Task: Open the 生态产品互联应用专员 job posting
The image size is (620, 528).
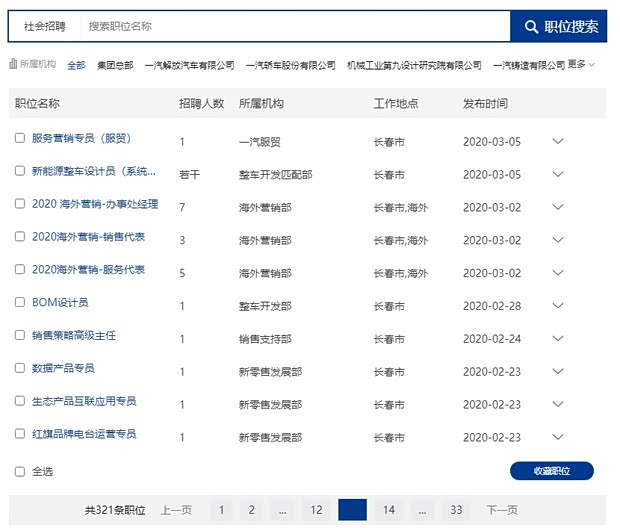Action: (84, 401)
